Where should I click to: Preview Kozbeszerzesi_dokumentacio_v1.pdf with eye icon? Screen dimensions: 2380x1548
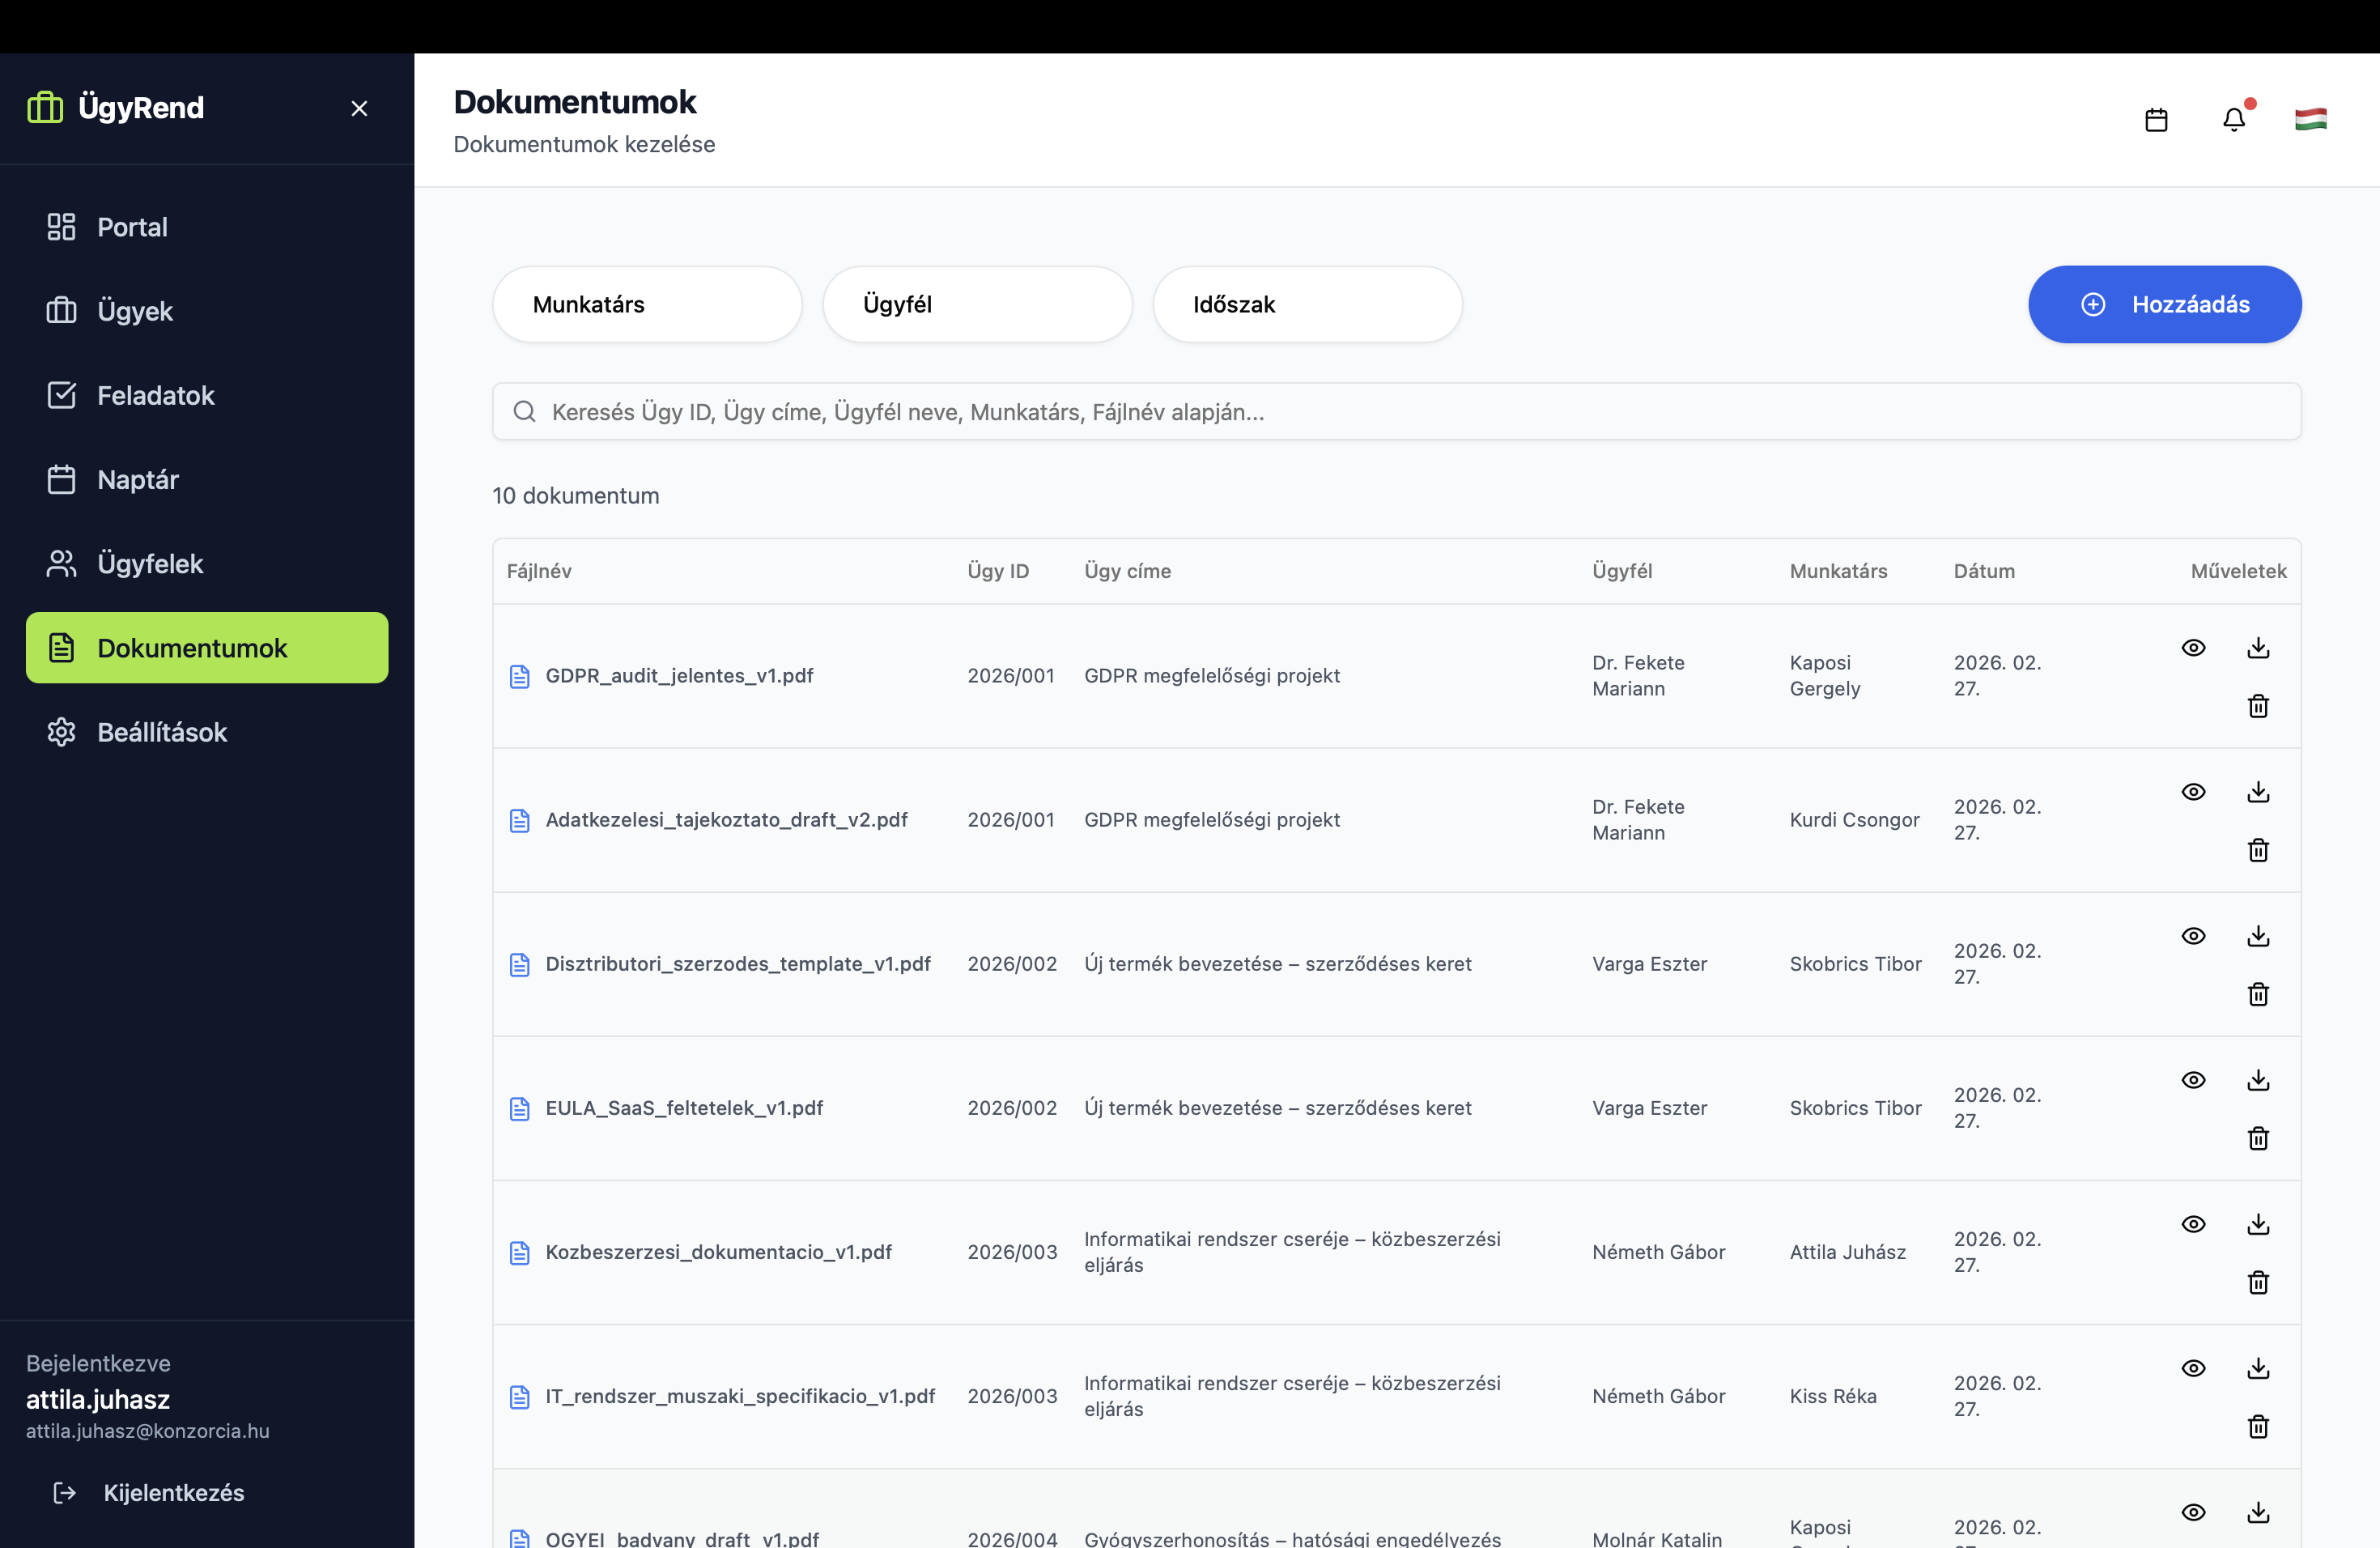click(2193, 1224)
